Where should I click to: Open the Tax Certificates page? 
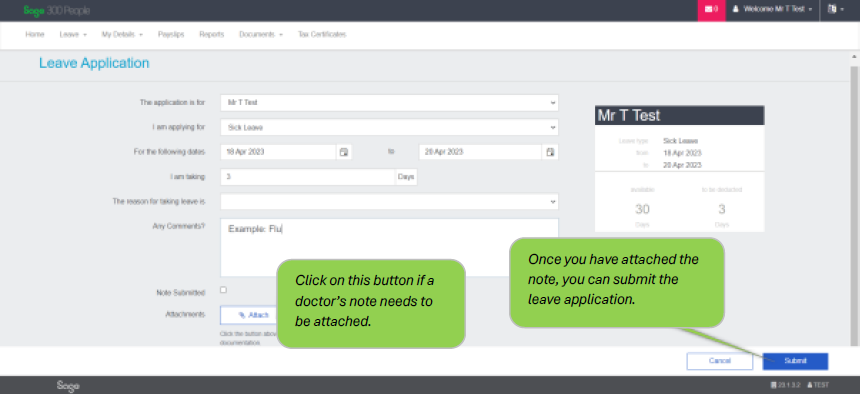pyautogui.click(x=322, y=35)
